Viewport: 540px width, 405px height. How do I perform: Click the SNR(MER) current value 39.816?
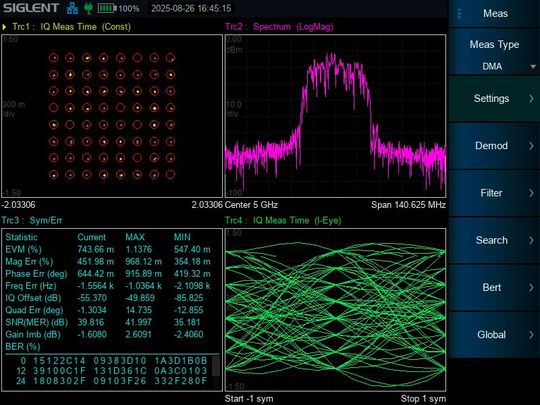91,322
